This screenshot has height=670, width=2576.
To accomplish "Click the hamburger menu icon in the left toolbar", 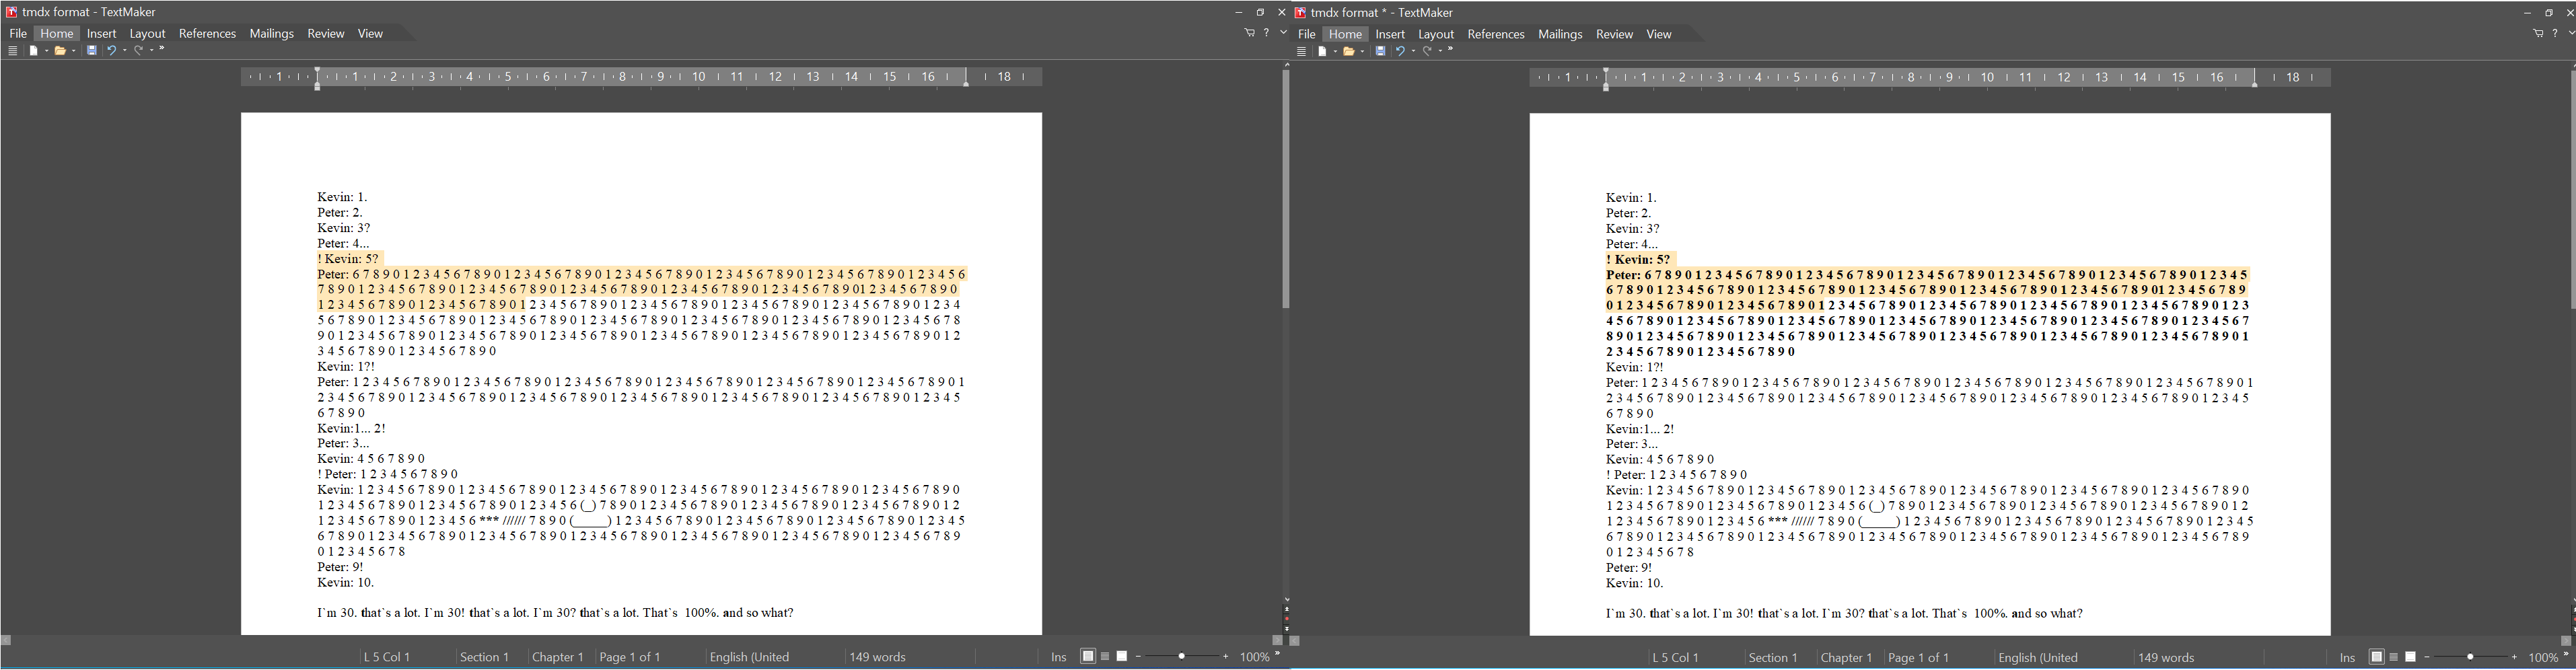I will [12, 51].
